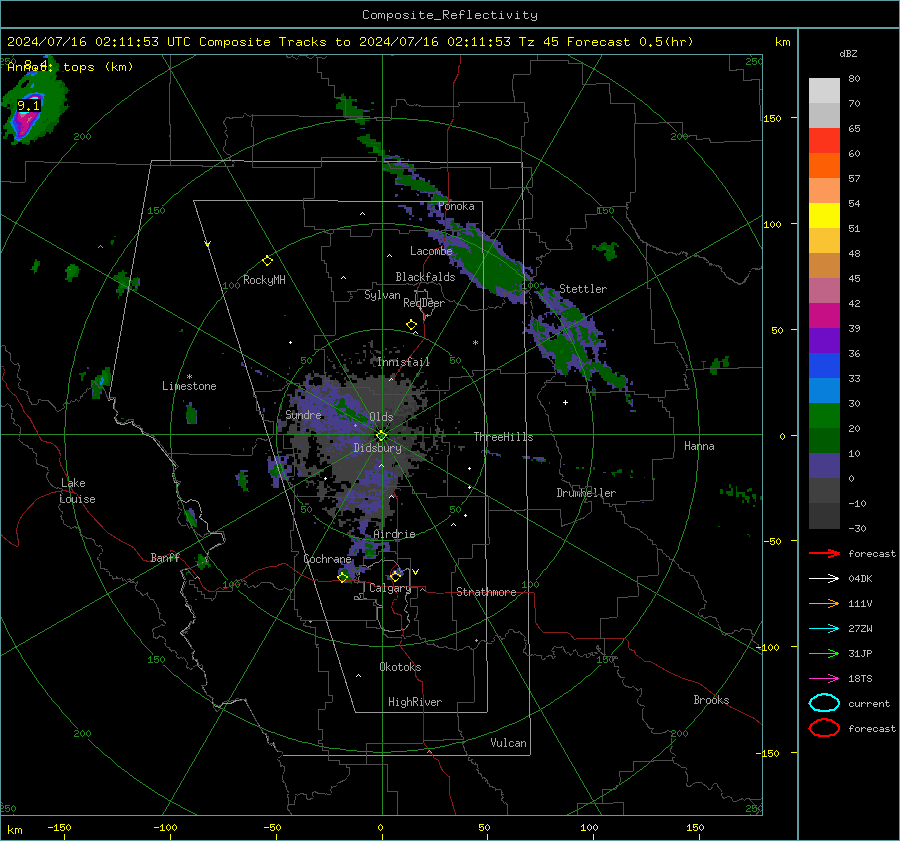Screen dimensions: 900x841
Task: Select the Strathmore label
Action: [x=486, y=592]
